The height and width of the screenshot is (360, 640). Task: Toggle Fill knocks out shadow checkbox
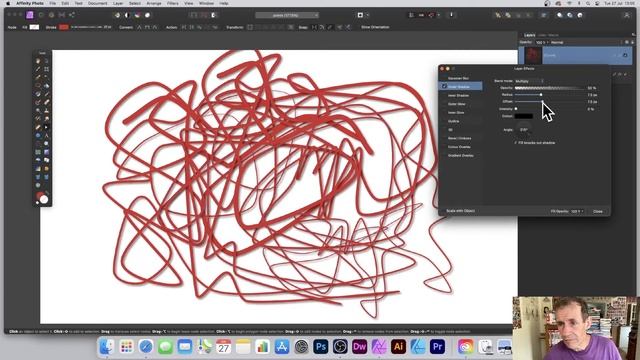tap(516, 143)
